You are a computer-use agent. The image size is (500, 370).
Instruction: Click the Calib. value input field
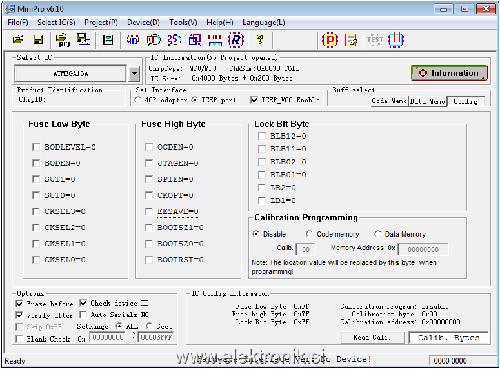(x=305, y=249)
